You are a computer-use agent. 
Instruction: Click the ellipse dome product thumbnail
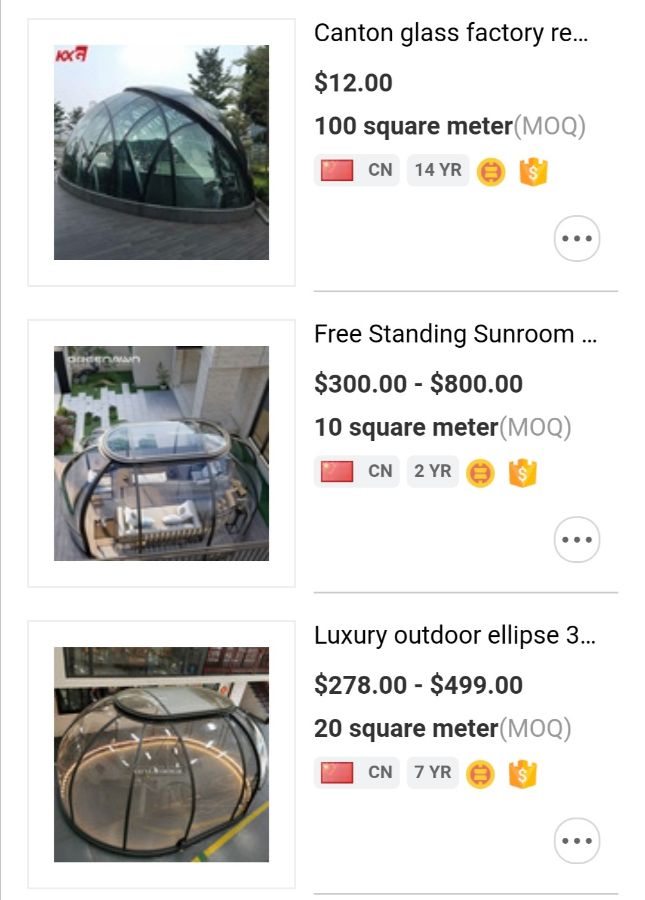pos(161,754)
